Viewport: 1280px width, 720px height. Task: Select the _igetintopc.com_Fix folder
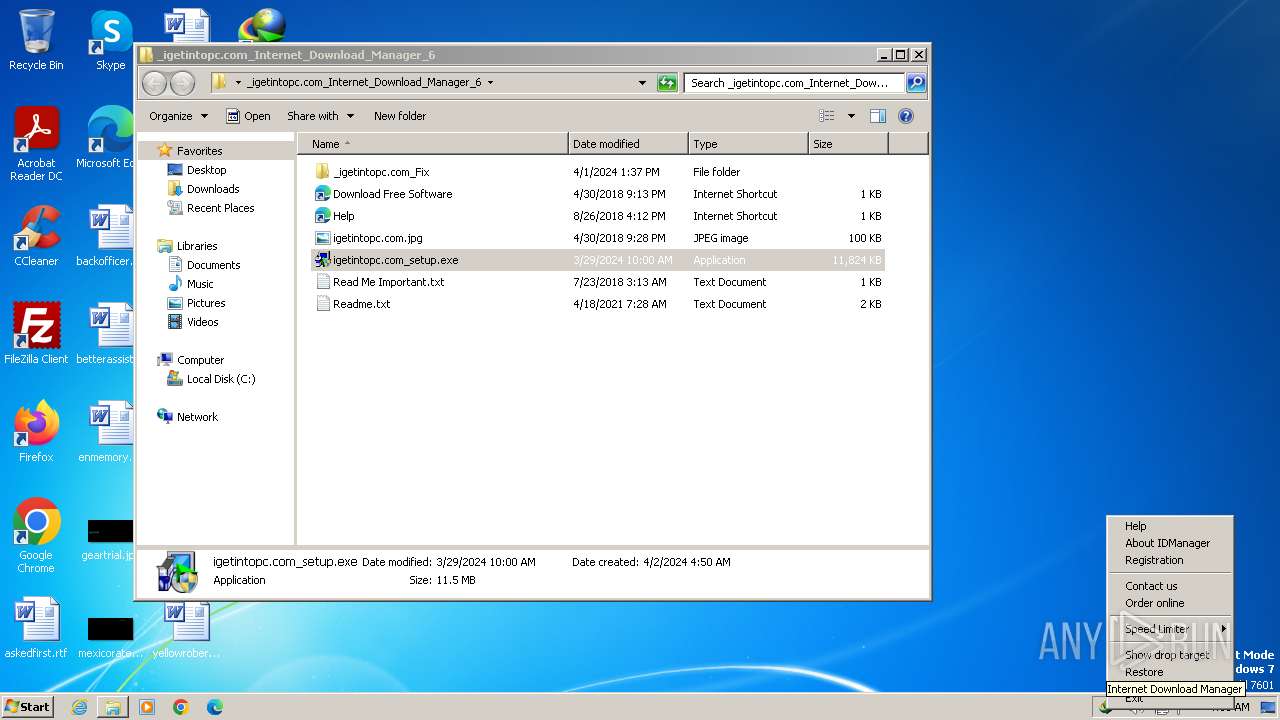point(381,172)
